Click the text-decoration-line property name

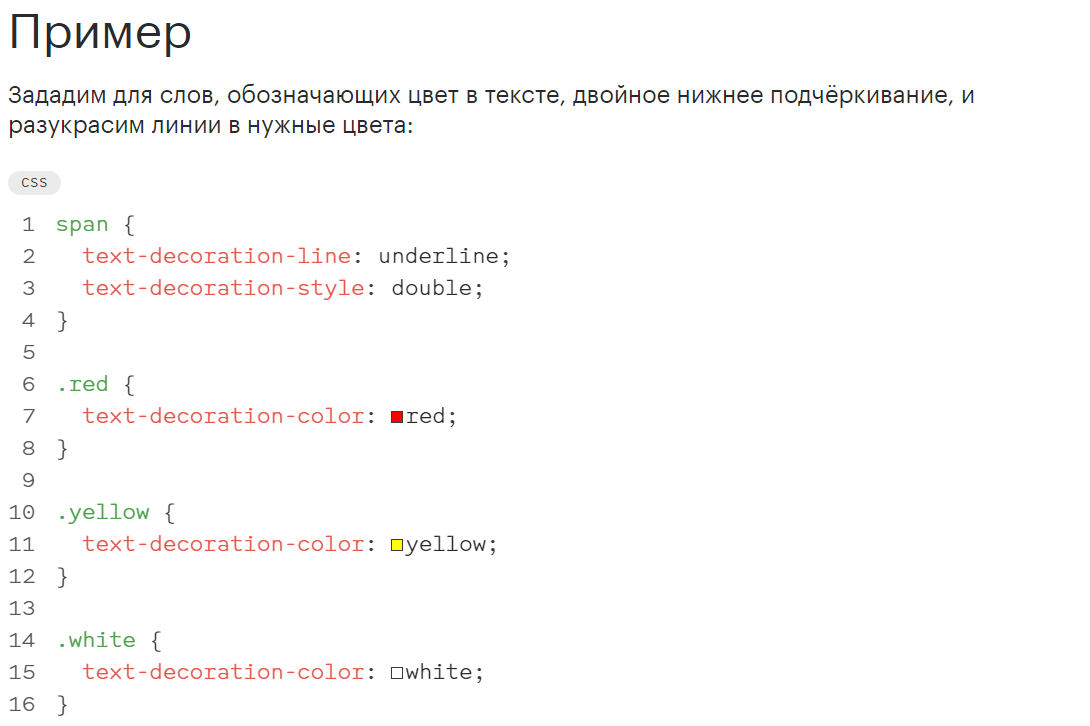[217, 257]
